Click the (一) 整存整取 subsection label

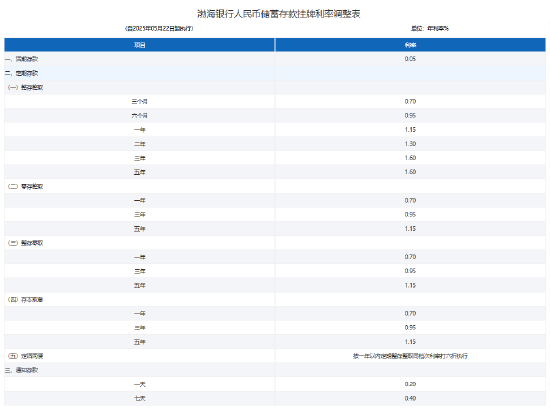[x=25, y=87]
